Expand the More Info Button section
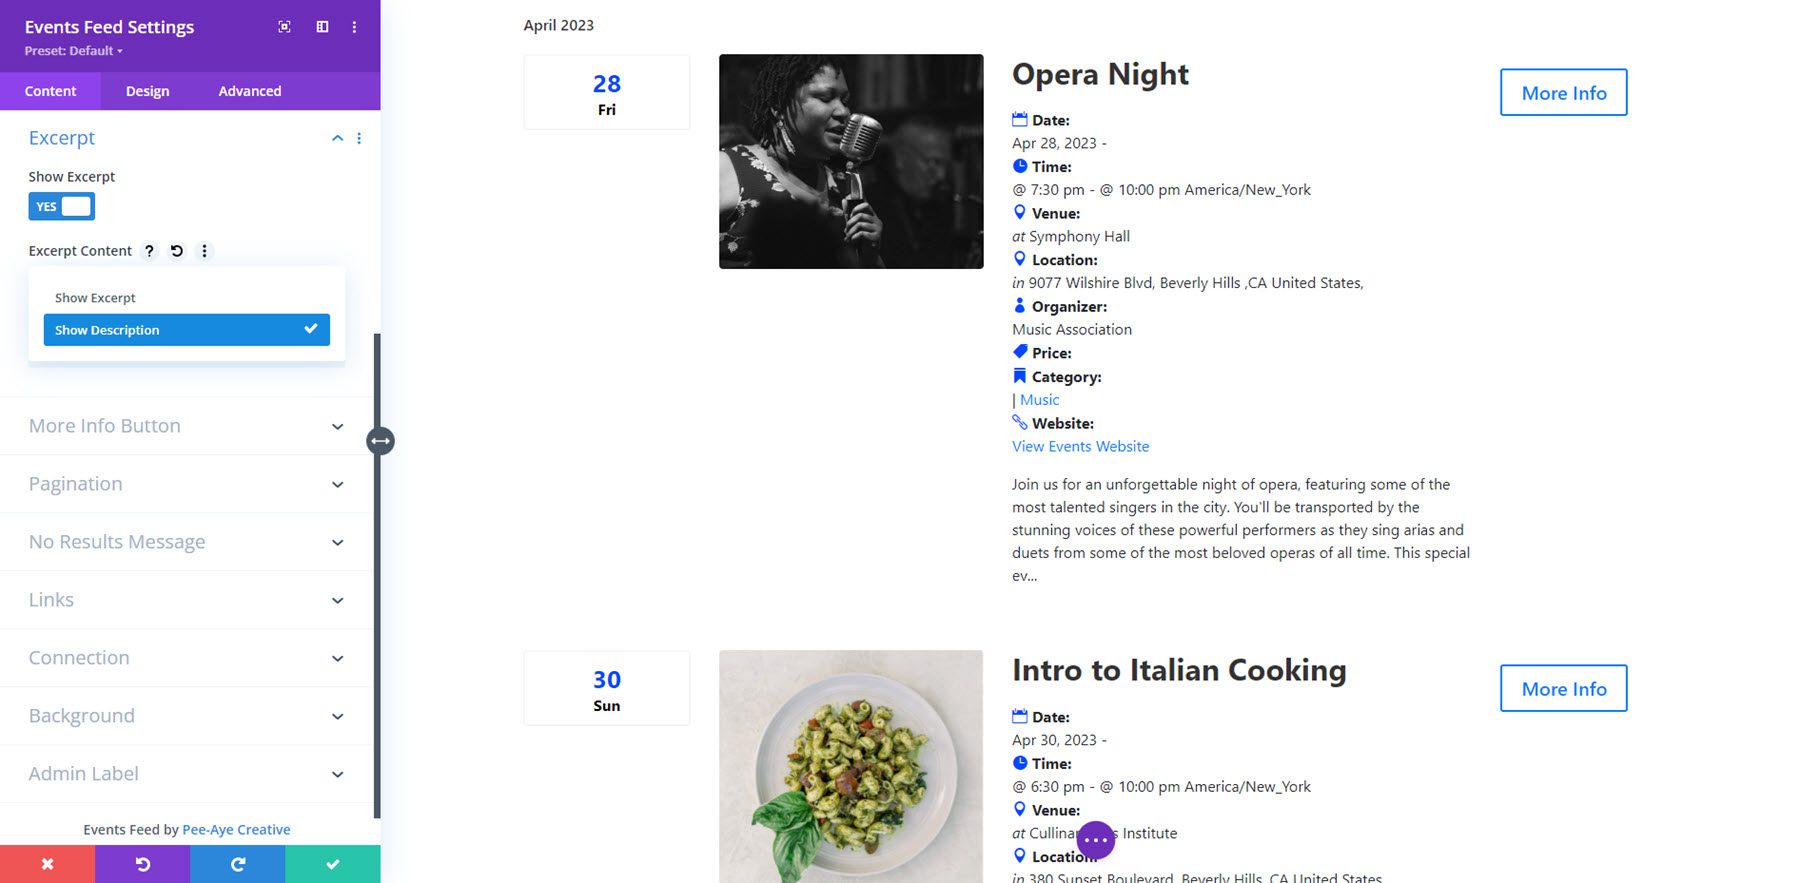 (x=186, y=426)
